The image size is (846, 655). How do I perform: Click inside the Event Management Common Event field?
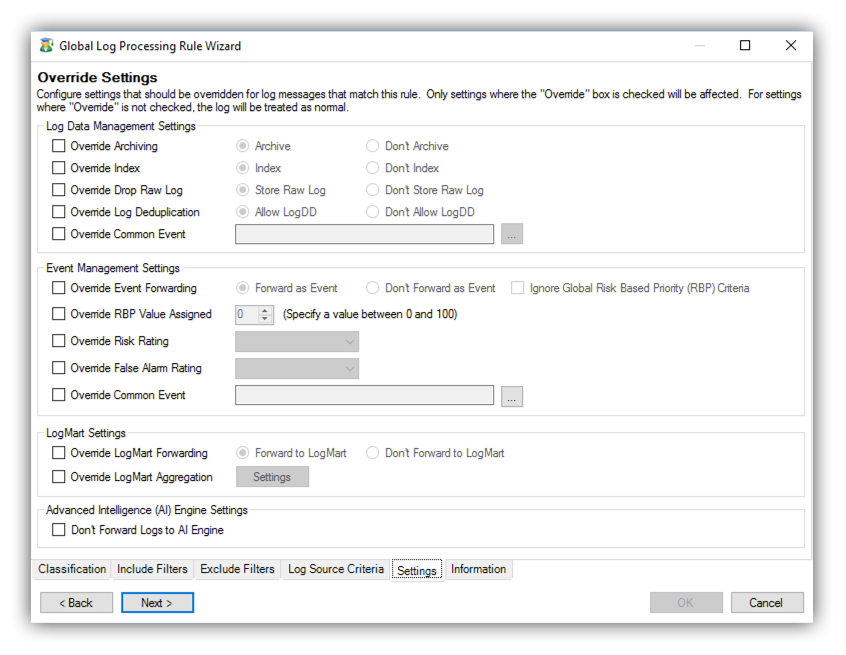pos(364,396)
